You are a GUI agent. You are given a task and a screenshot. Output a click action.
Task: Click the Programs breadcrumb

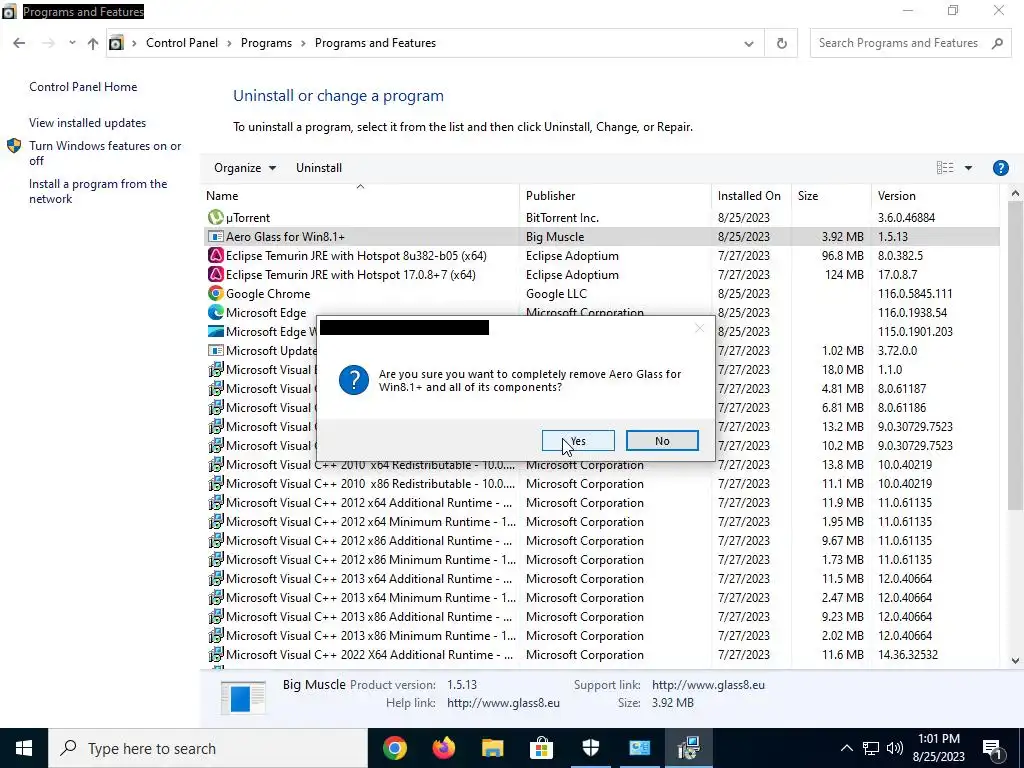tap(266, 43)
